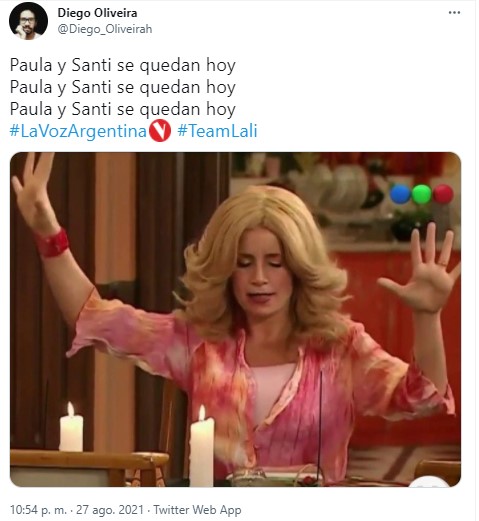
Task: Click the blue ball of Telefe logo
Action: tap(400, 194)
